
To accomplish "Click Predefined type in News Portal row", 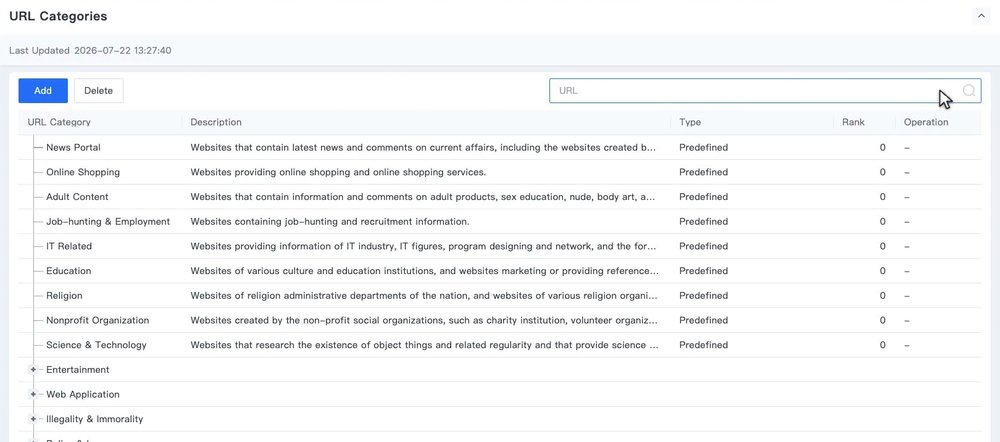I will [x=703, y=147].
